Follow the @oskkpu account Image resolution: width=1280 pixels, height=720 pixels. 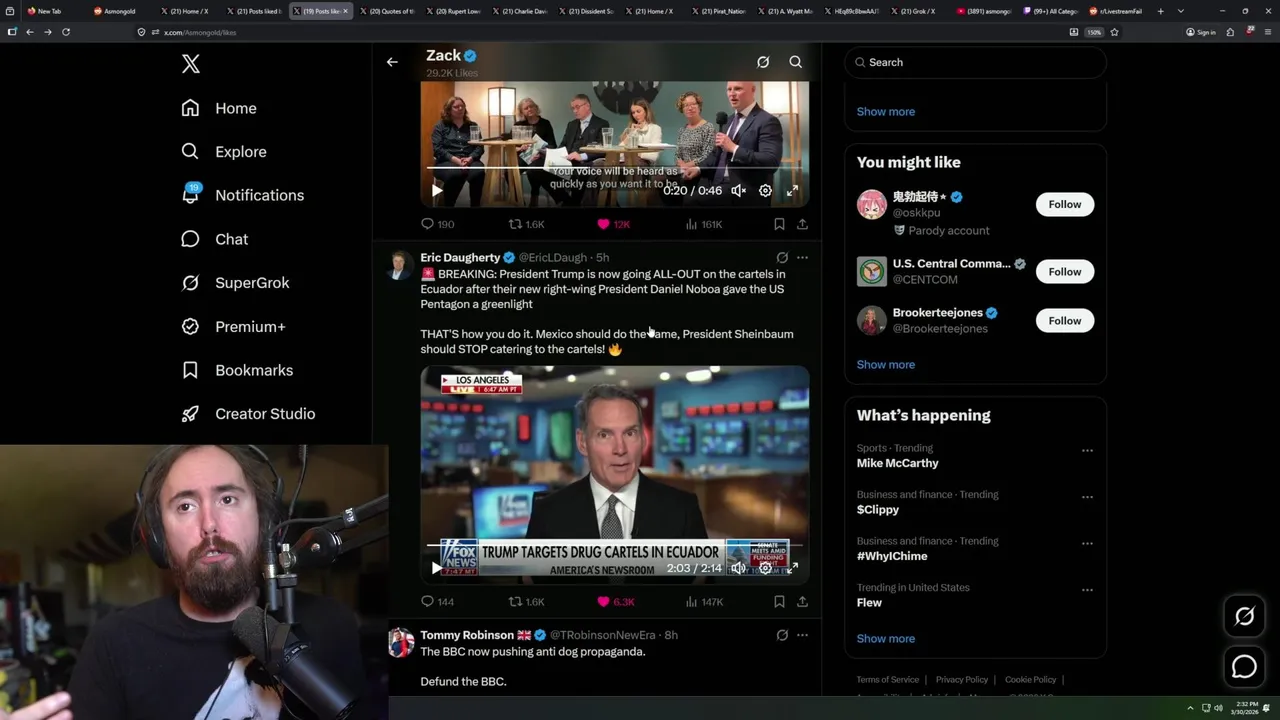click(x=1065, y=204)
